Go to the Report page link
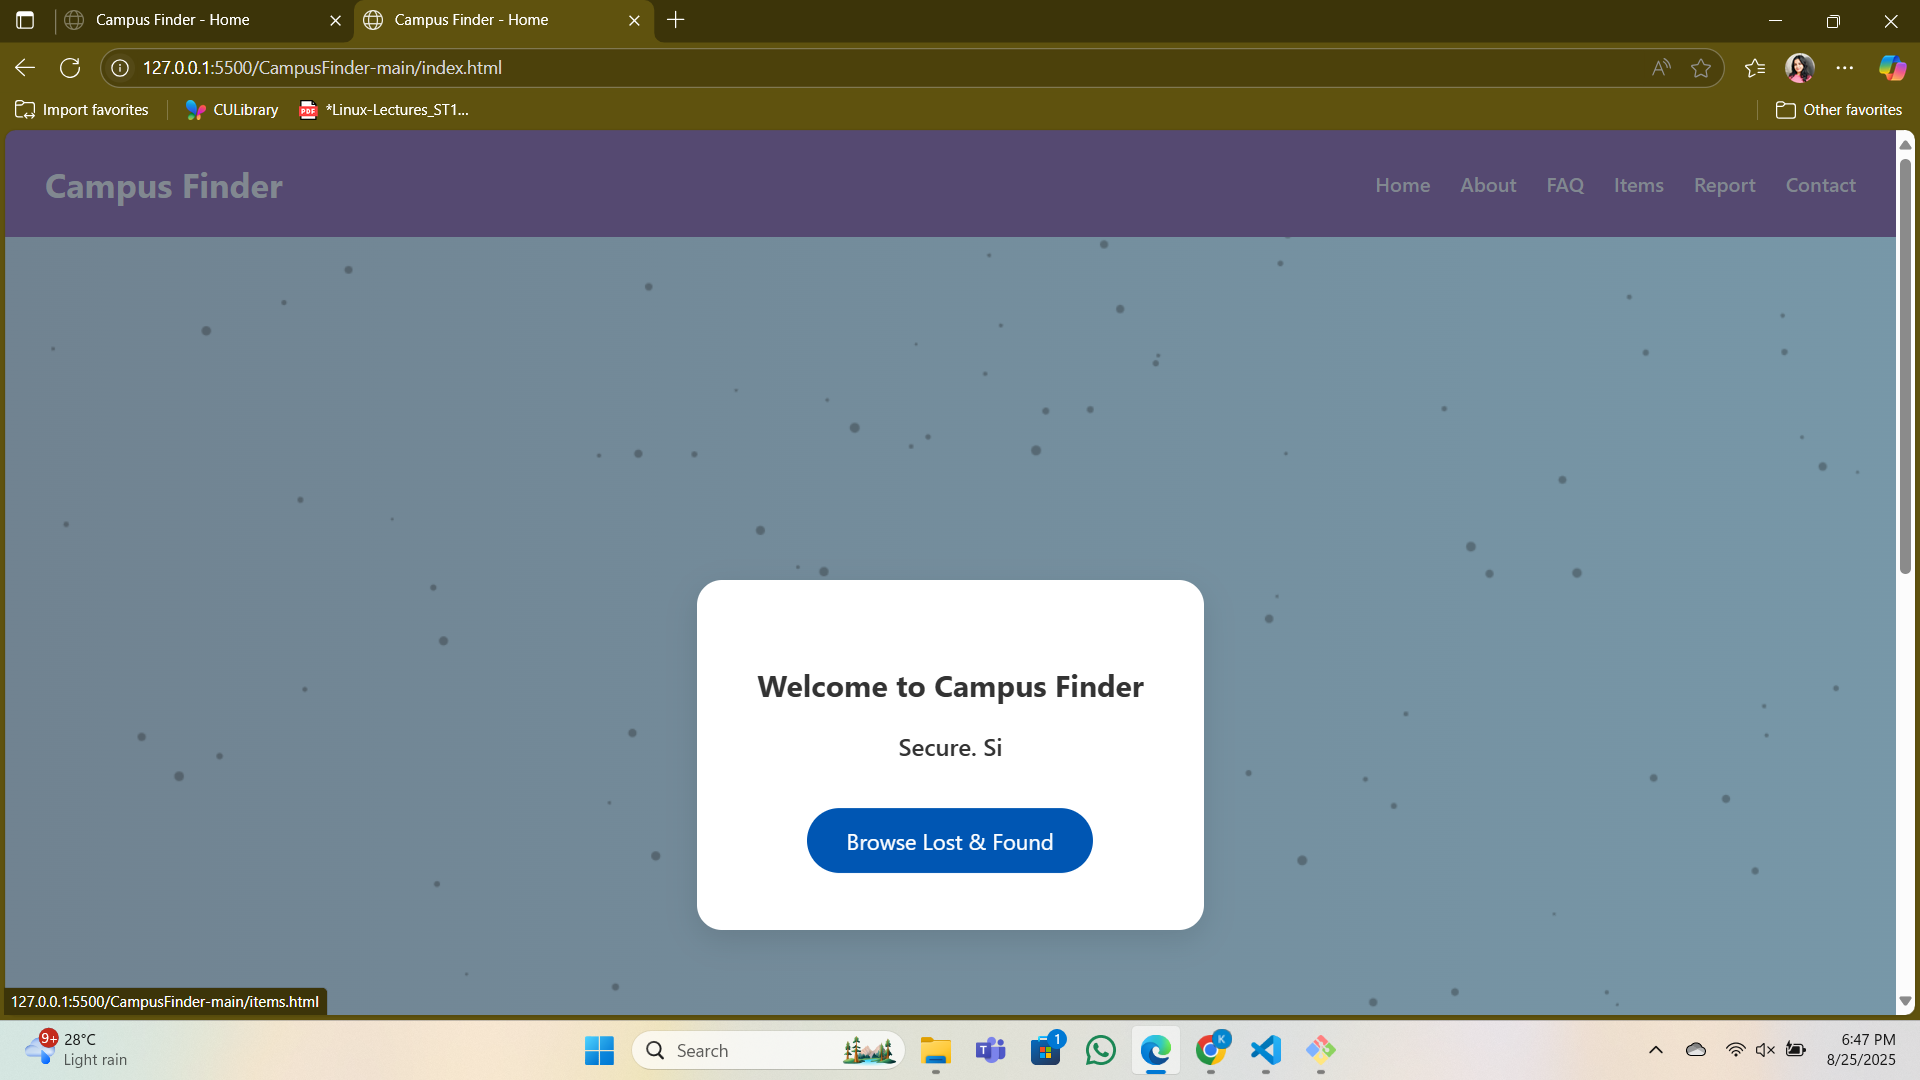The width and height of the screenshot is (1920, 1080). click(x=1724, y=185)
